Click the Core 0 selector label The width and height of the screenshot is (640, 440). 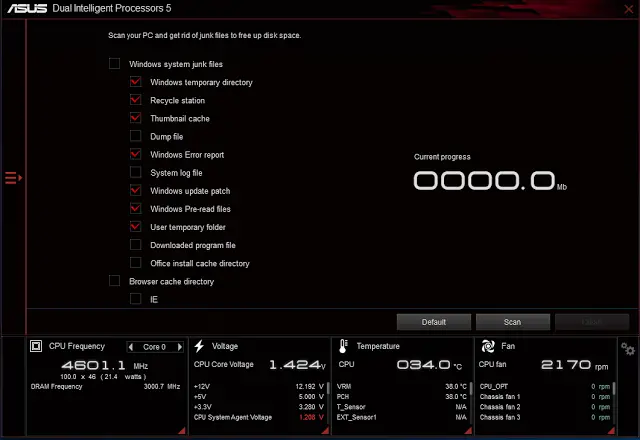click(154, 347)
